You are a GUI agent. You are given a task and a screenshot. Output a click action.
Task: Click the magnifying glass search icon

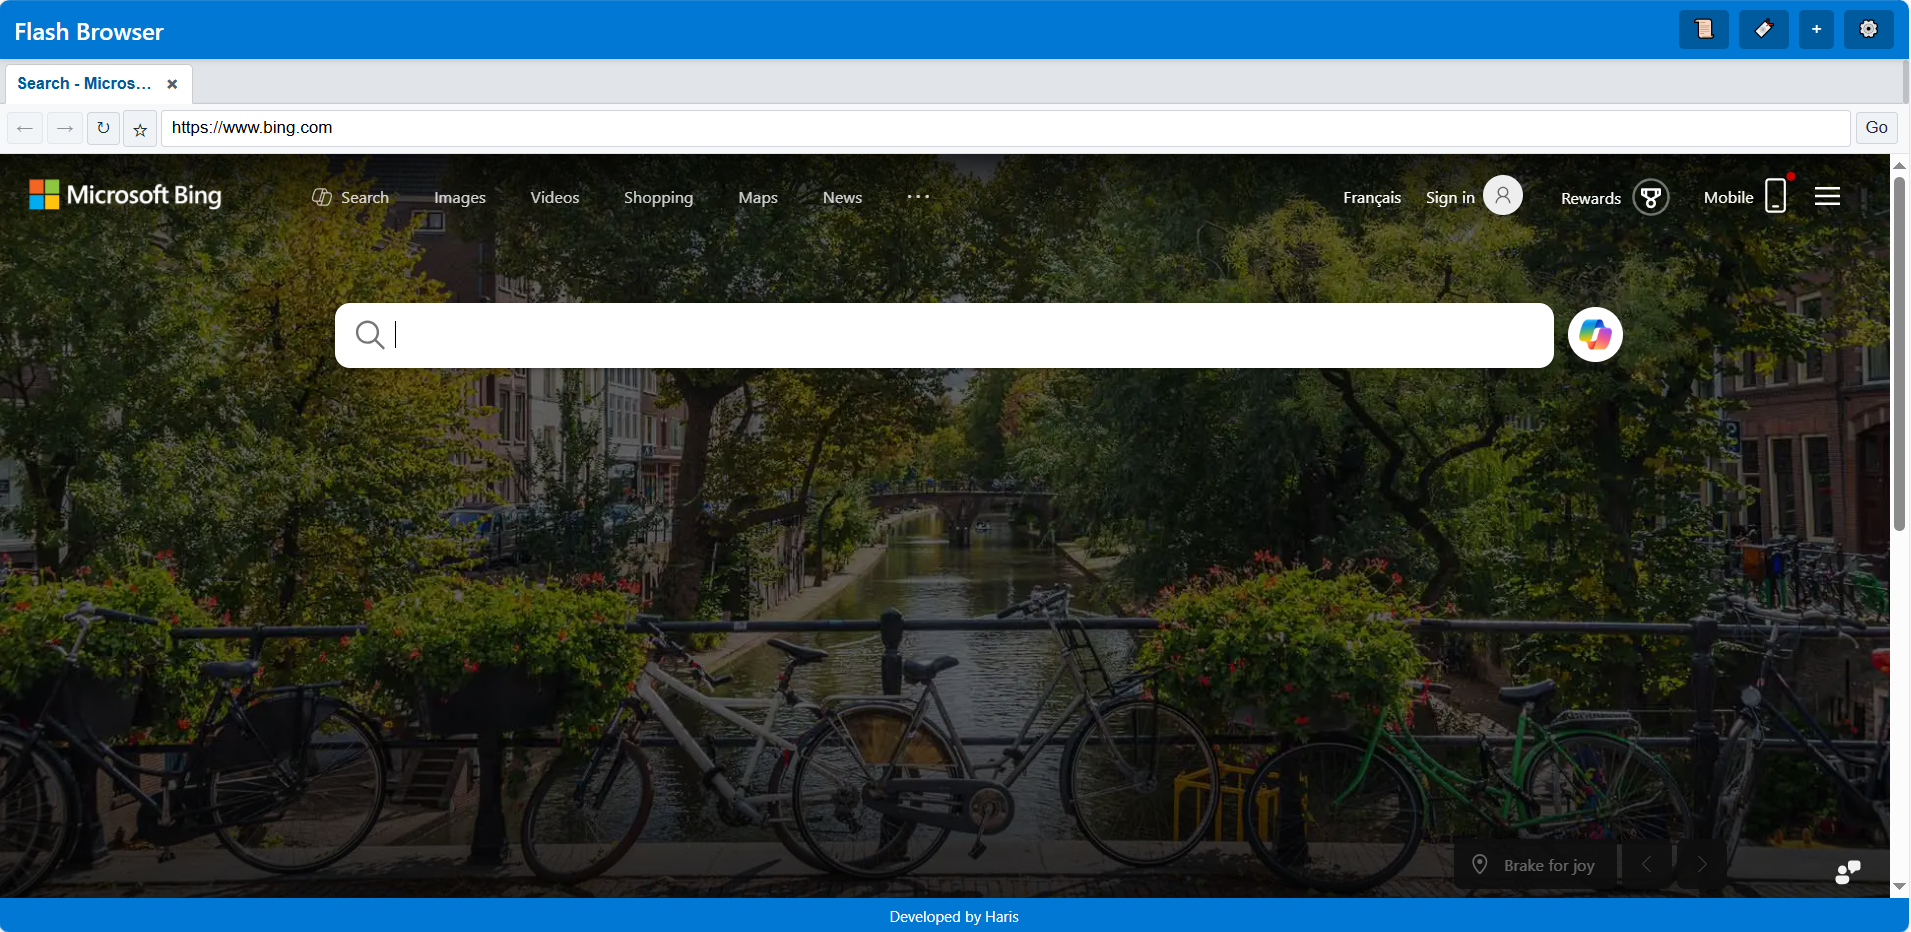(x=370, y=334)
